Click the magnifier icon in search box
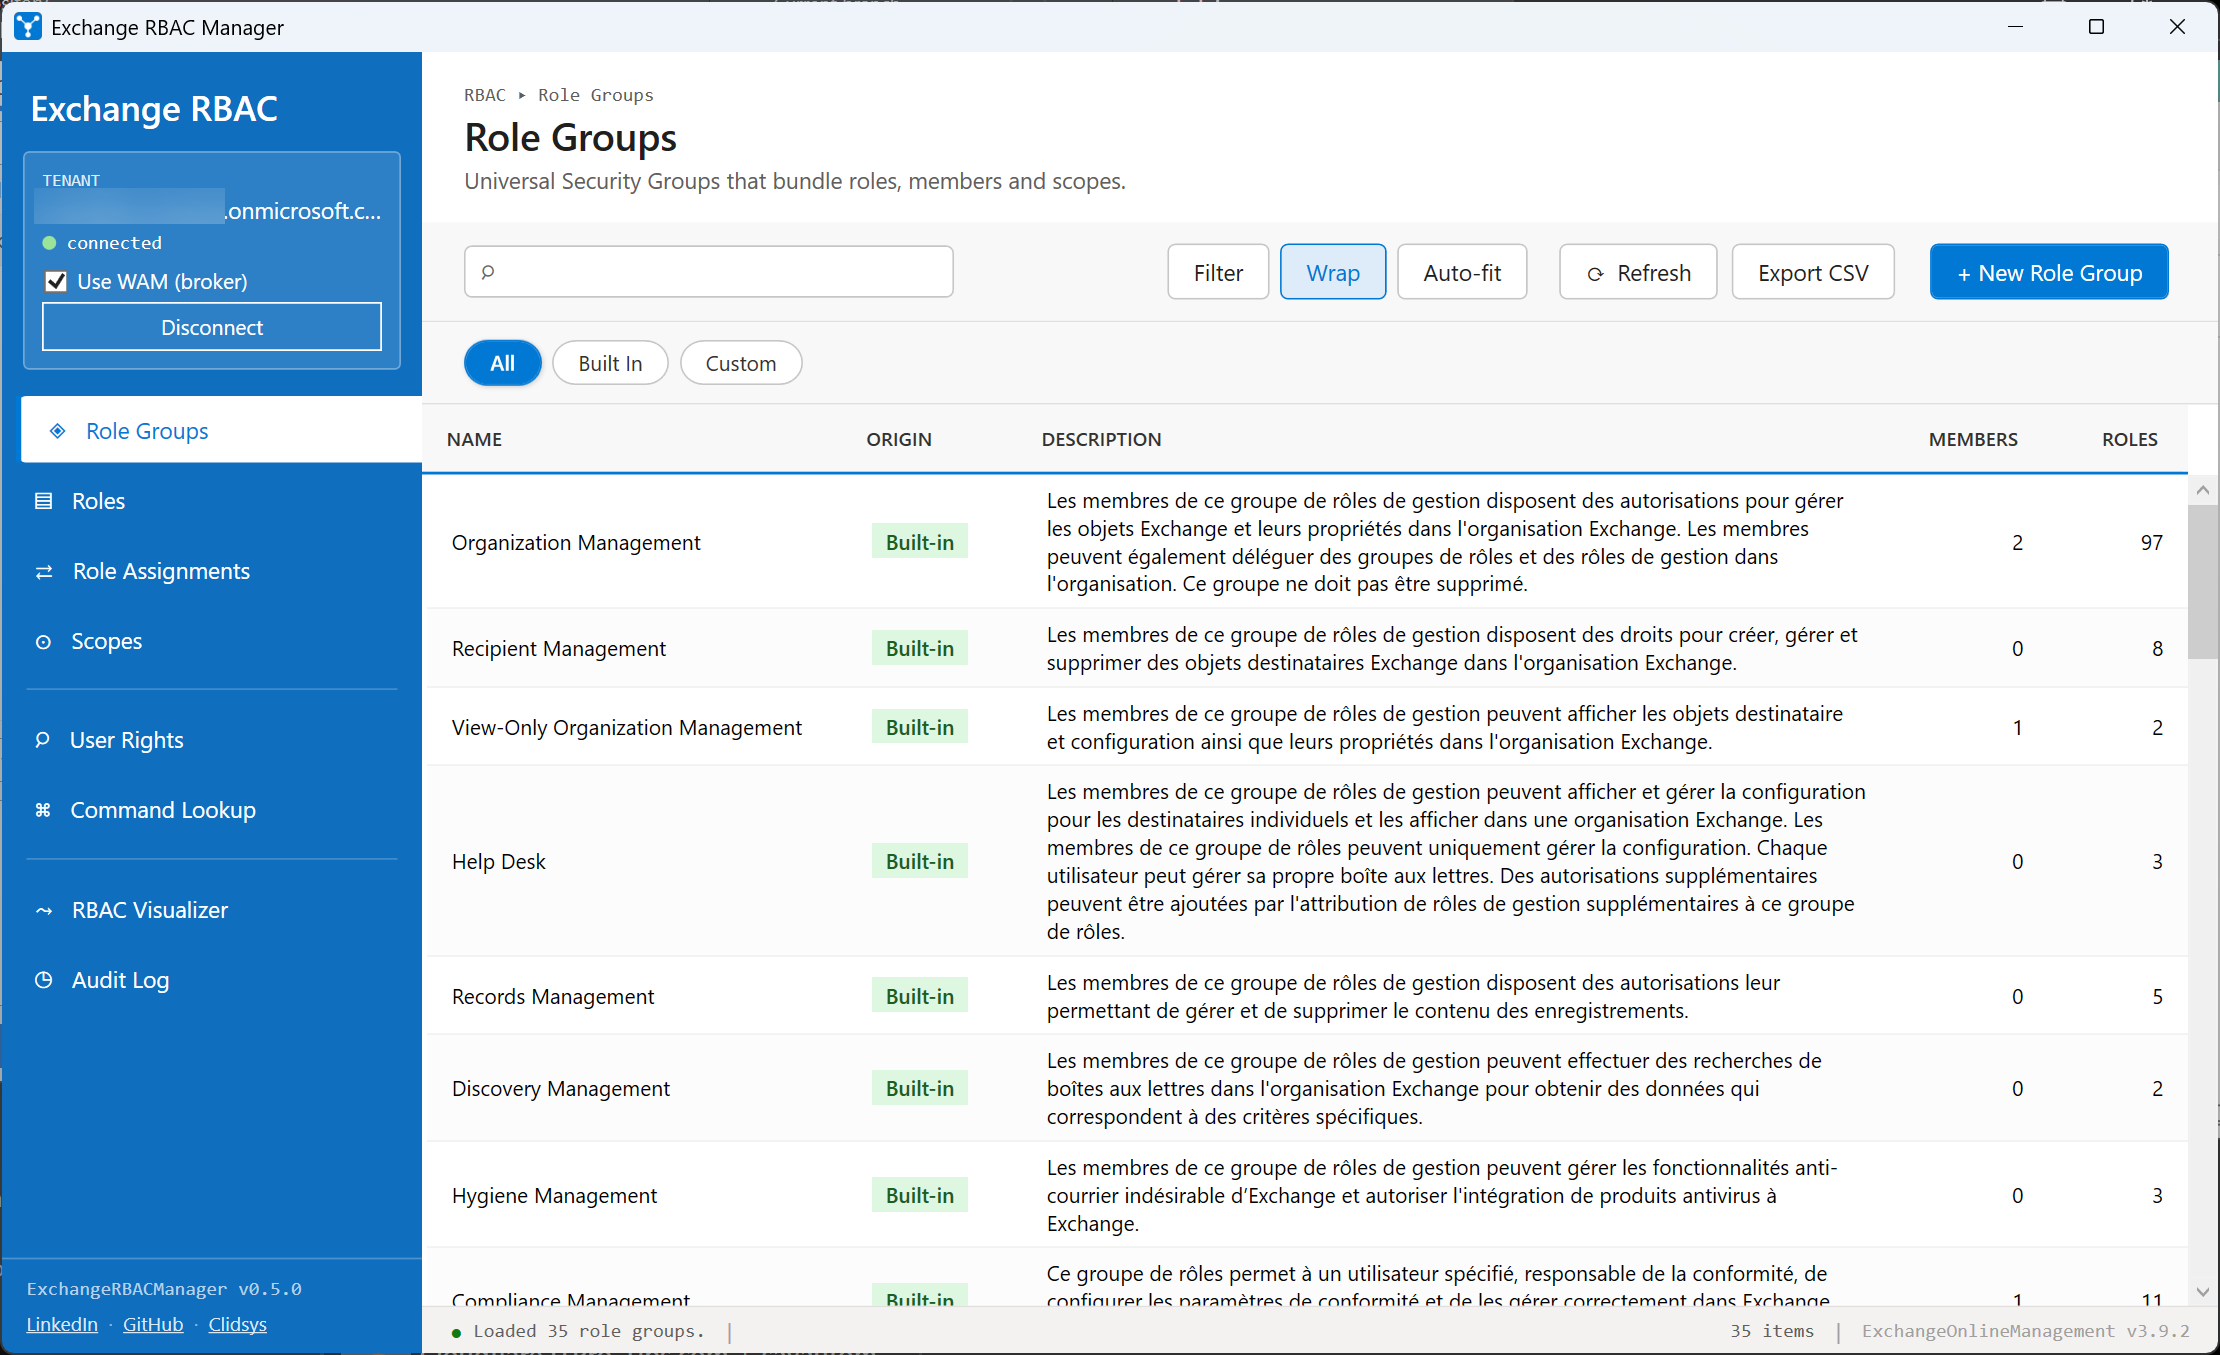The height and width of the screenshot is (1355, 2220). point(488,272)
